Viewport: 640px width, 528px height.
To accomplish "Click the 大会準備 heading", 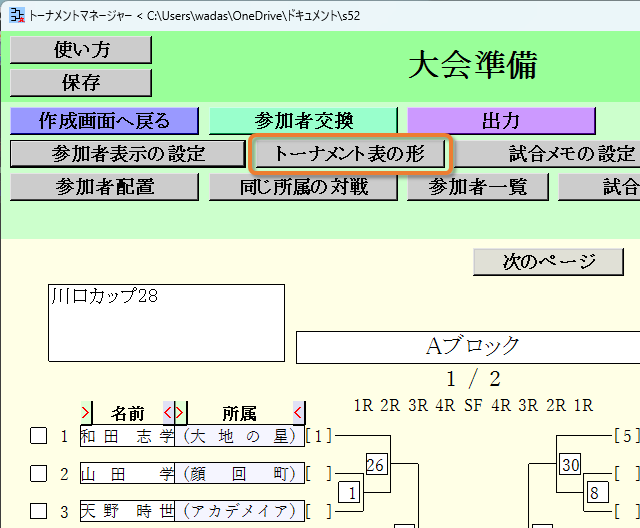I will coord(473,65).
